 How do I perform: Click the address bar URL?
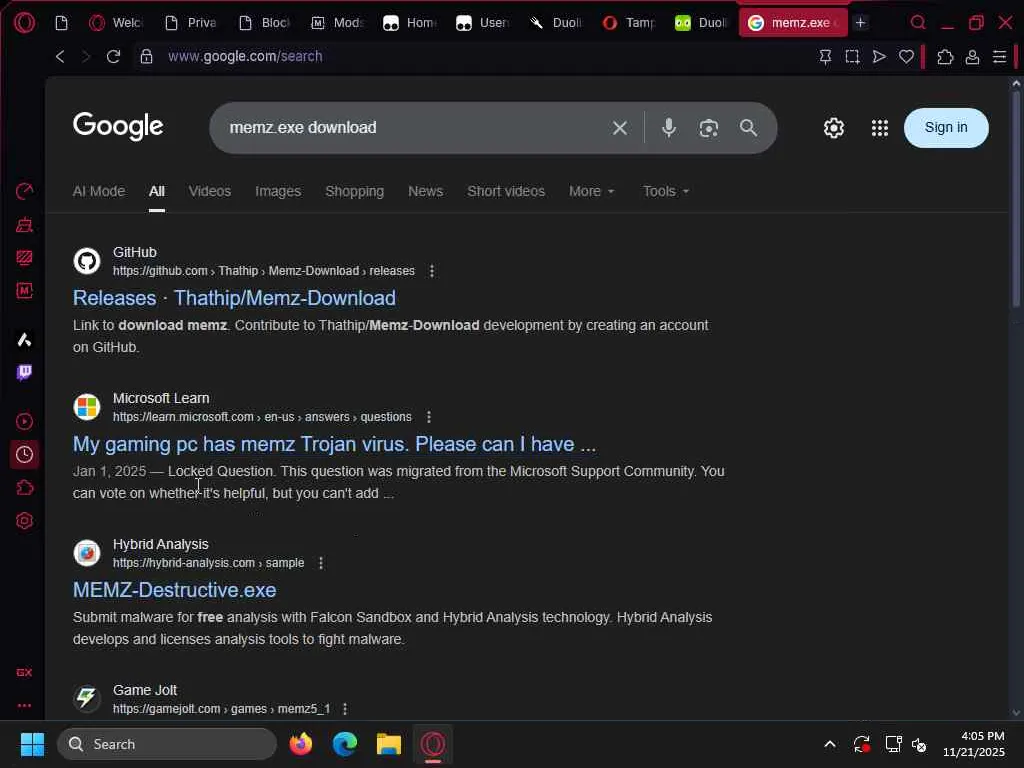(245, 57)
